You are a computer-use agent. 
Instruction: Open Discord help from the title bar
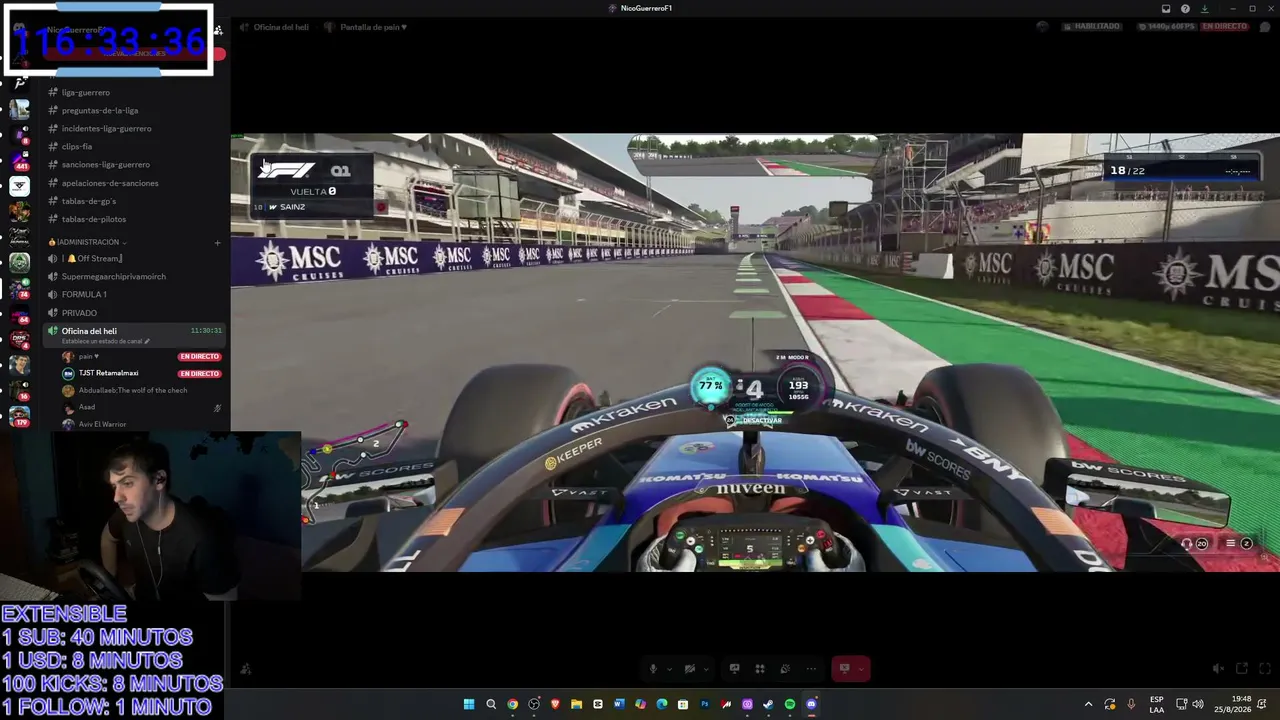coord(1185,9)
